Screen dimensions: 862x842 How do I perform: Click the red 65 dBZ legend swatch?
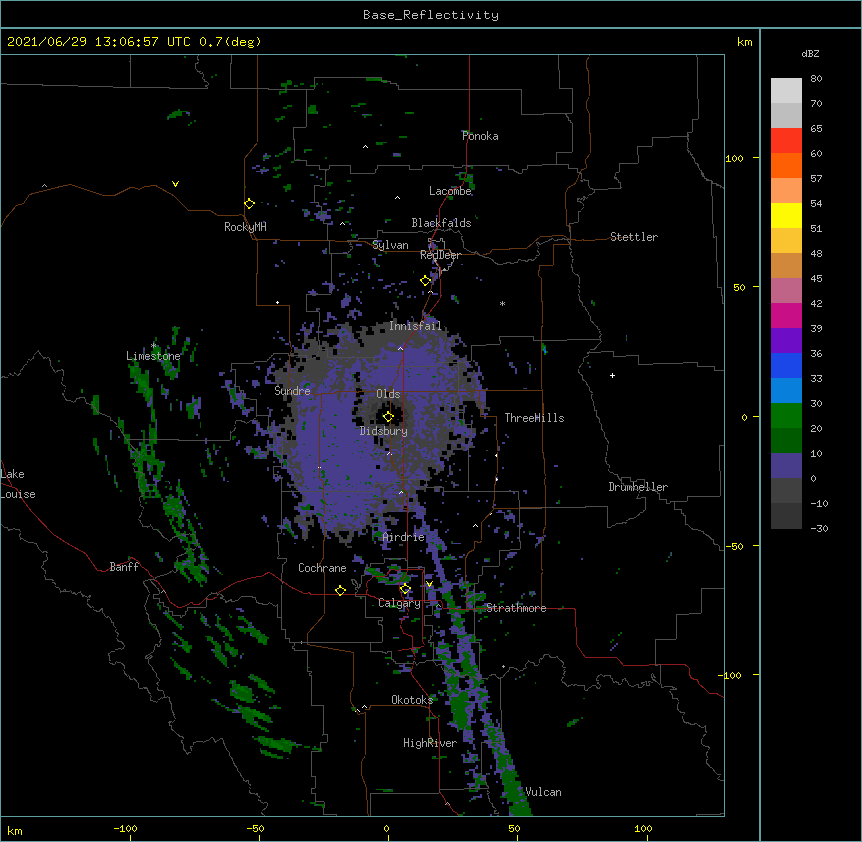tap(786, 140)
